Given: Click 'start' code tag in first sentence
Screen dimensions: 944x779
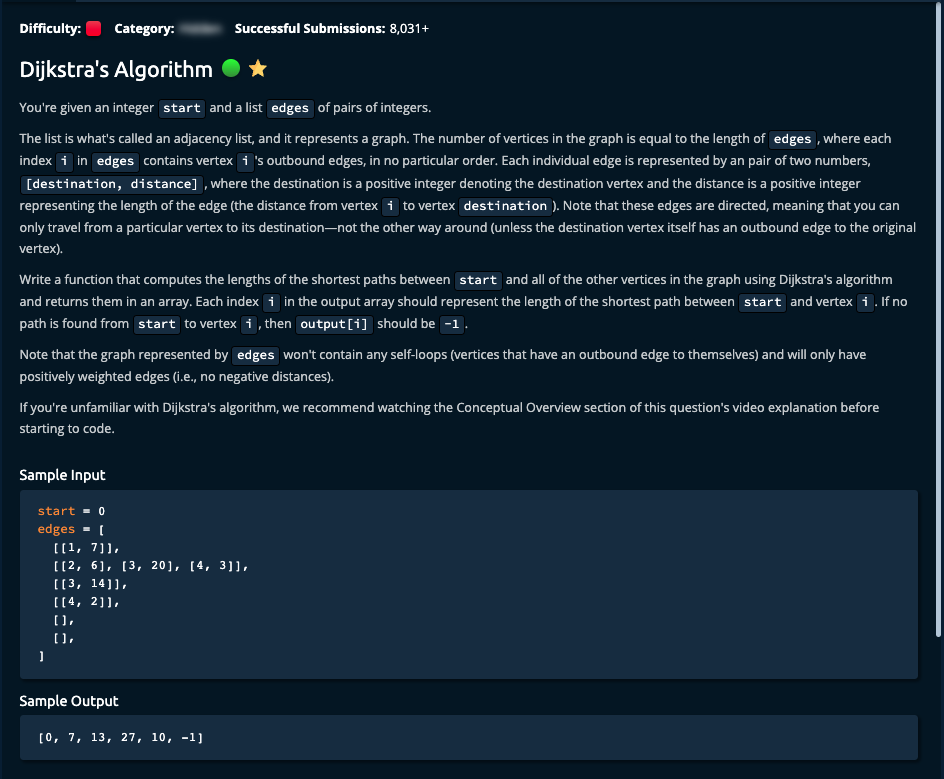Looking at the screenshot, I should (182, 108).
